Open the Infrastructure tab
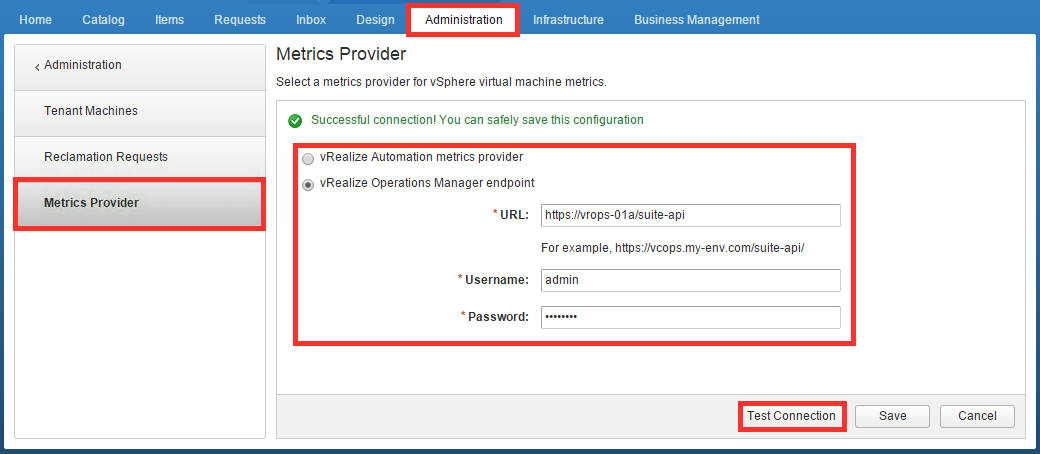Image resolution: width=1040 pixels, height=454 pixels. 568,20
